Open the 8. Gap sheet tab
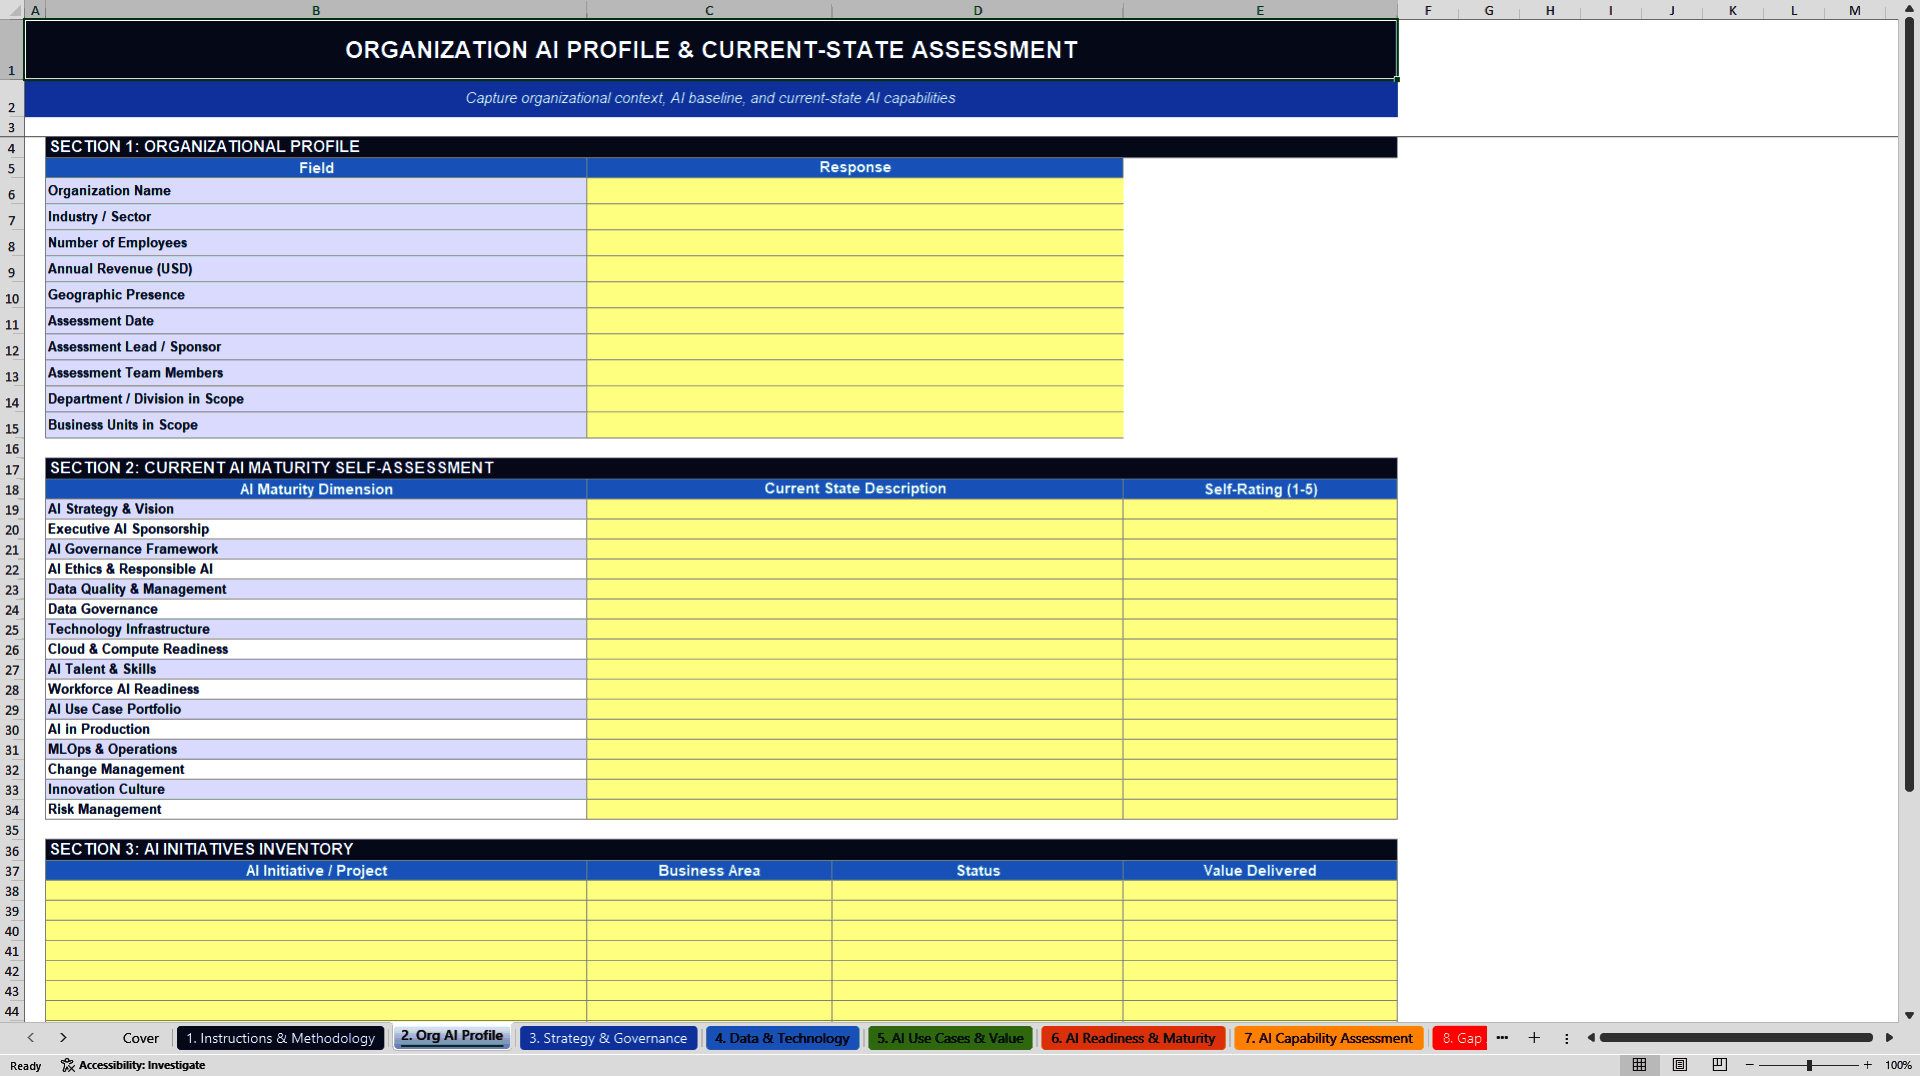The width and height of the screenshot is (1920, 1076). click(x=1461, y=1038)
